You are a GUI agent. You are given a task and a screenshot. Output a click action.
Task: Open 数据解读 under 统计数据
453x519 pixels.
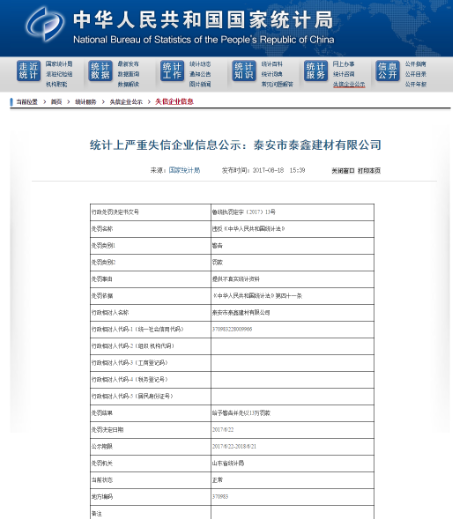coord(128,84)
